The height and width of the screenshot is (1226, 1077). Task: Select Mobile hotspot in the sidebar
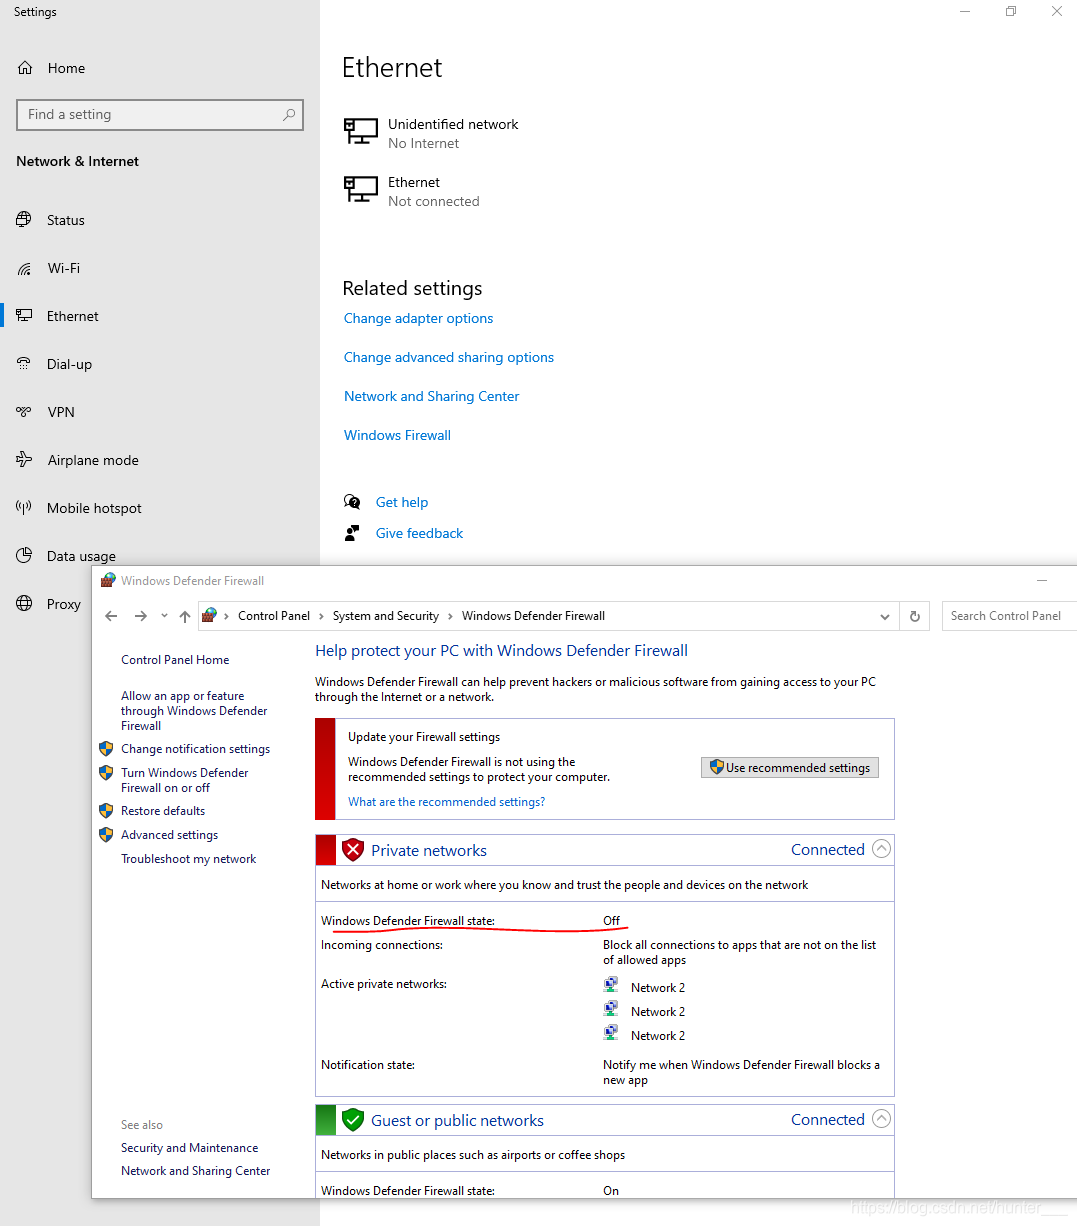tap(94, 508)
